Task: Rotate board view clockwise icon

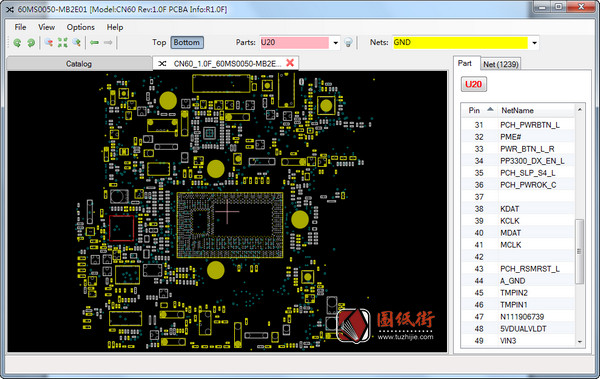Action: 31,42
